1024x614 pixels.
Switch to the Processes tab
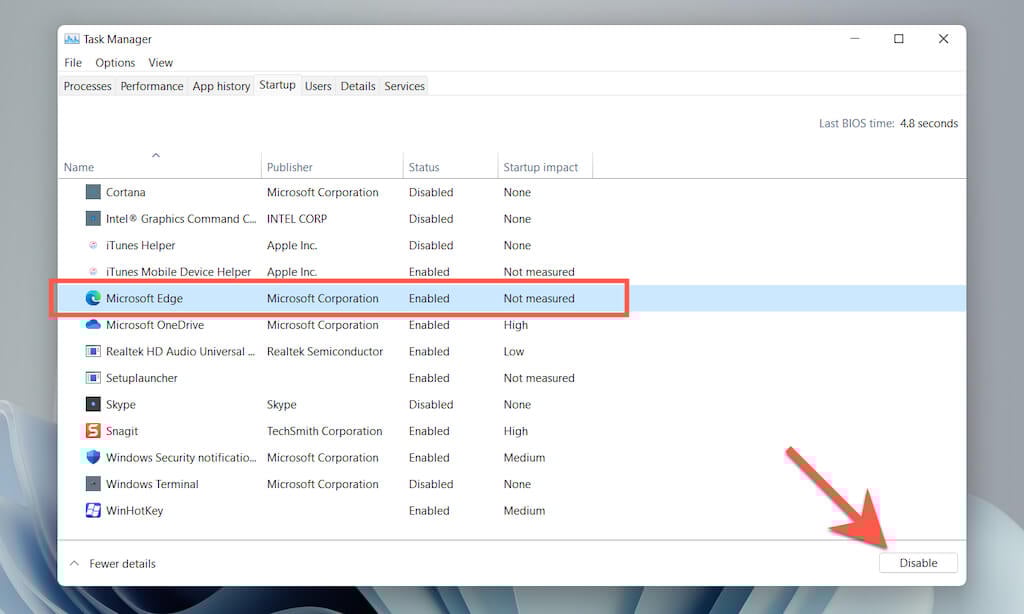[88, 86]
